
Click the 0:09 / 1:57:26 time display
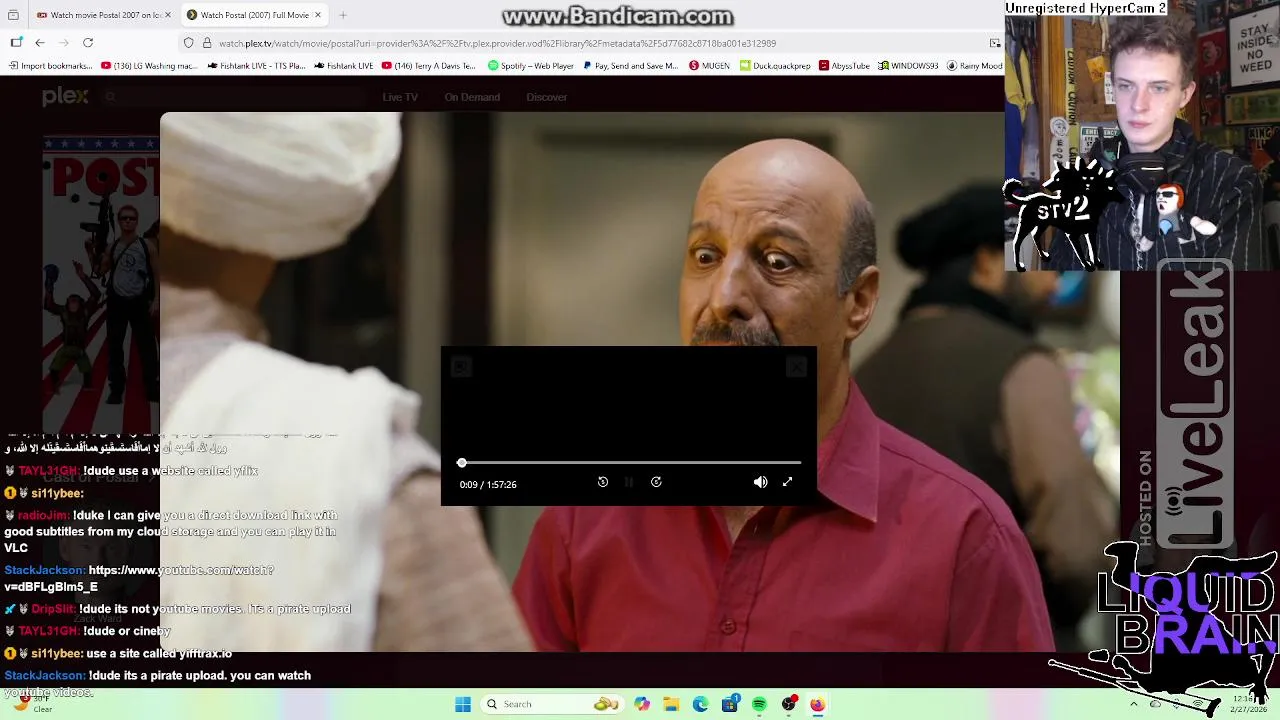(x=488, y=484)
